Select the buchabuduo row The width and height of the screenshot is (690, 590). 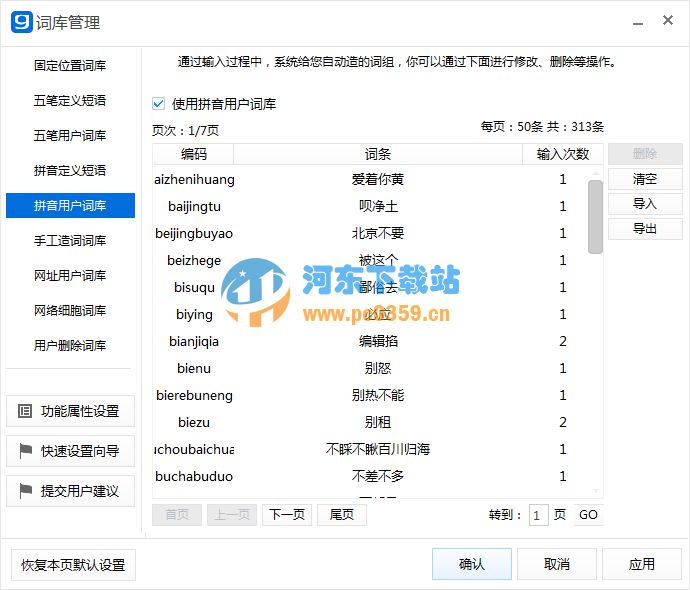click(x=371, y=476)
